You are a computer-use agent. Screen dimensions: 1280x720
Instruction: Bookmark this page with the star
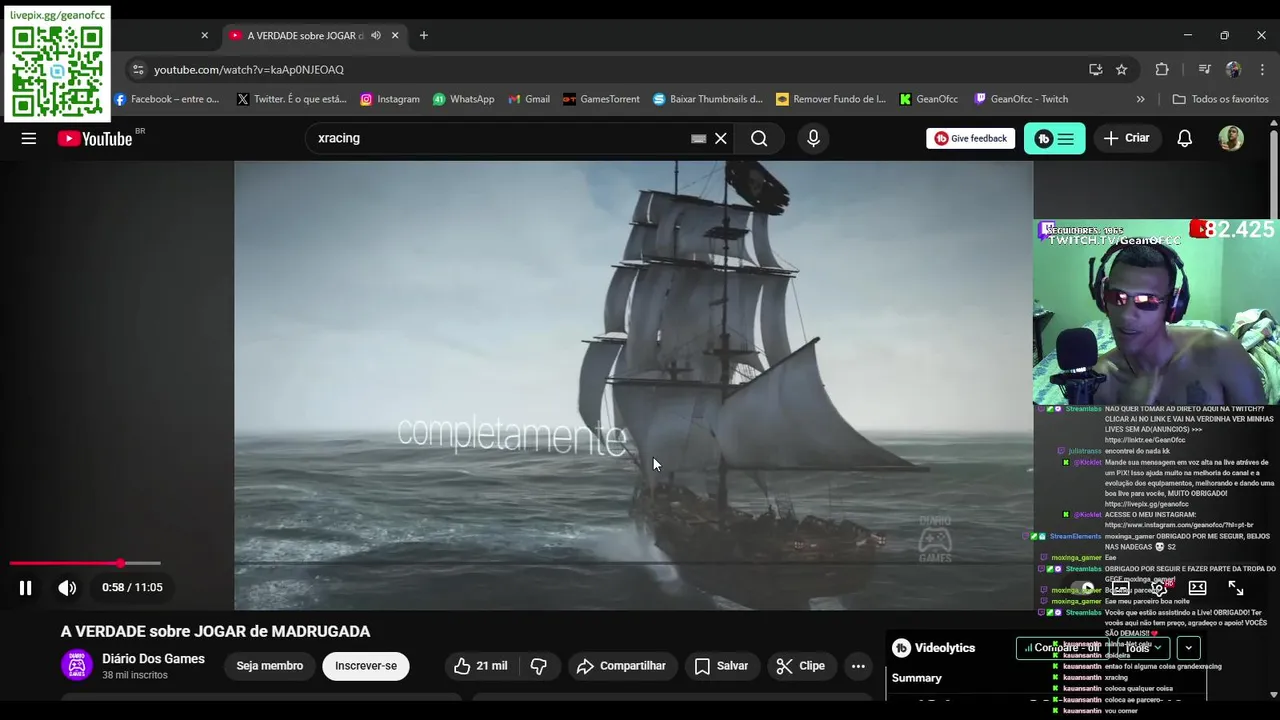point(1122,70)
